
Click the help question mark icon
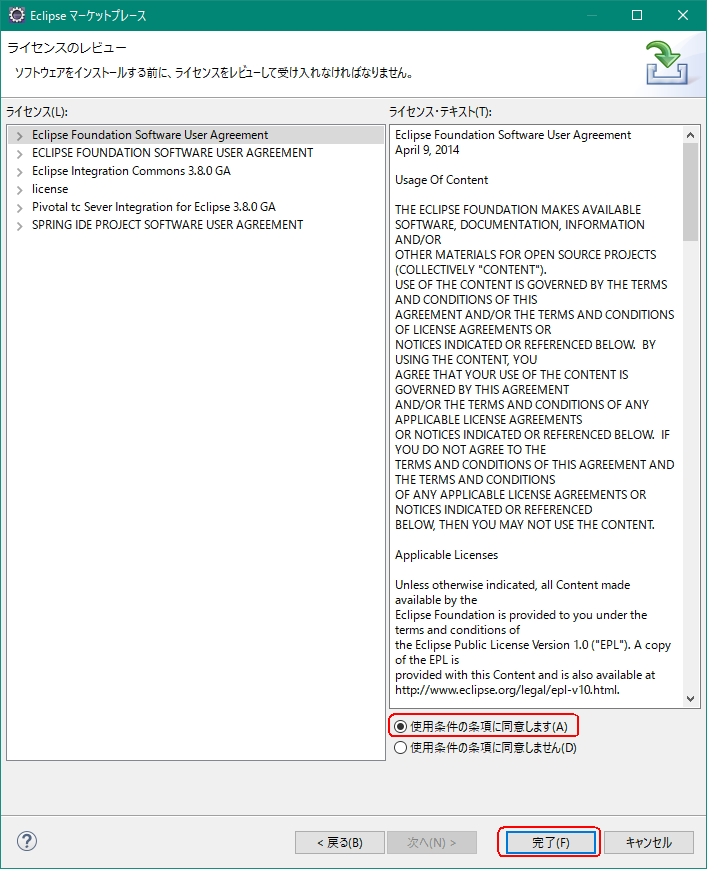(27, 841)
